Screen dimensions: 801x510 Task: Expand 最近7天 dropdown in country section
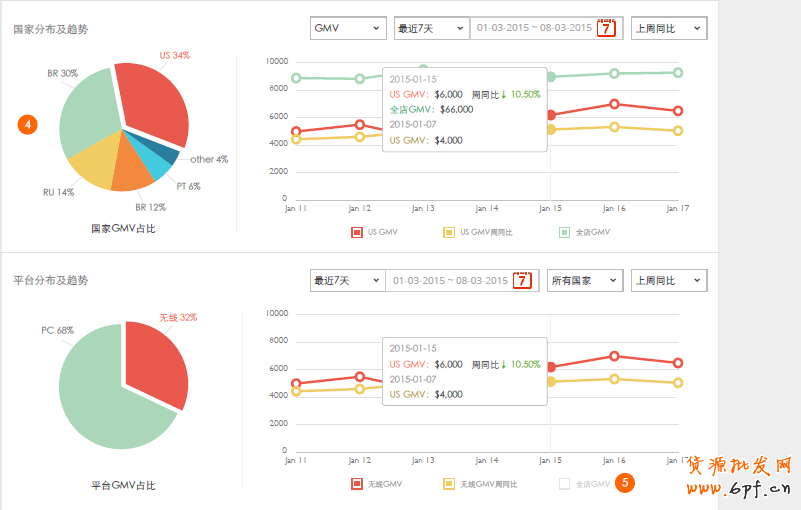(430, 28)
